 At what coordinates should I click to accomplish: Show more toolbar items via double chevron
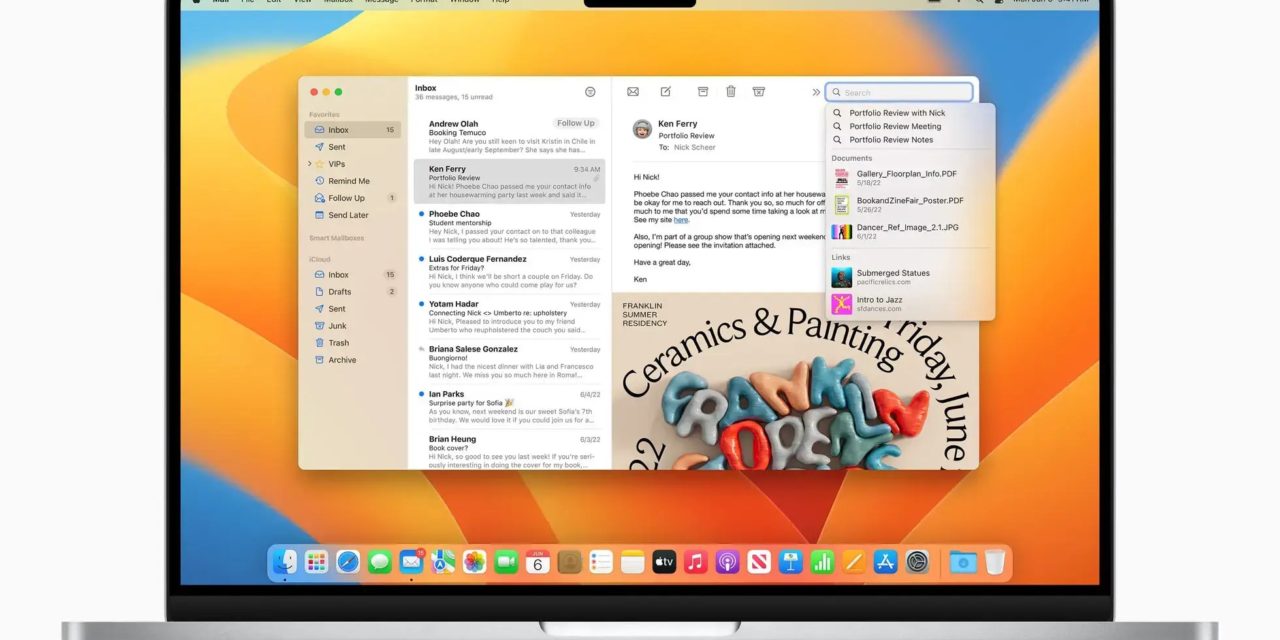[816, 92]
